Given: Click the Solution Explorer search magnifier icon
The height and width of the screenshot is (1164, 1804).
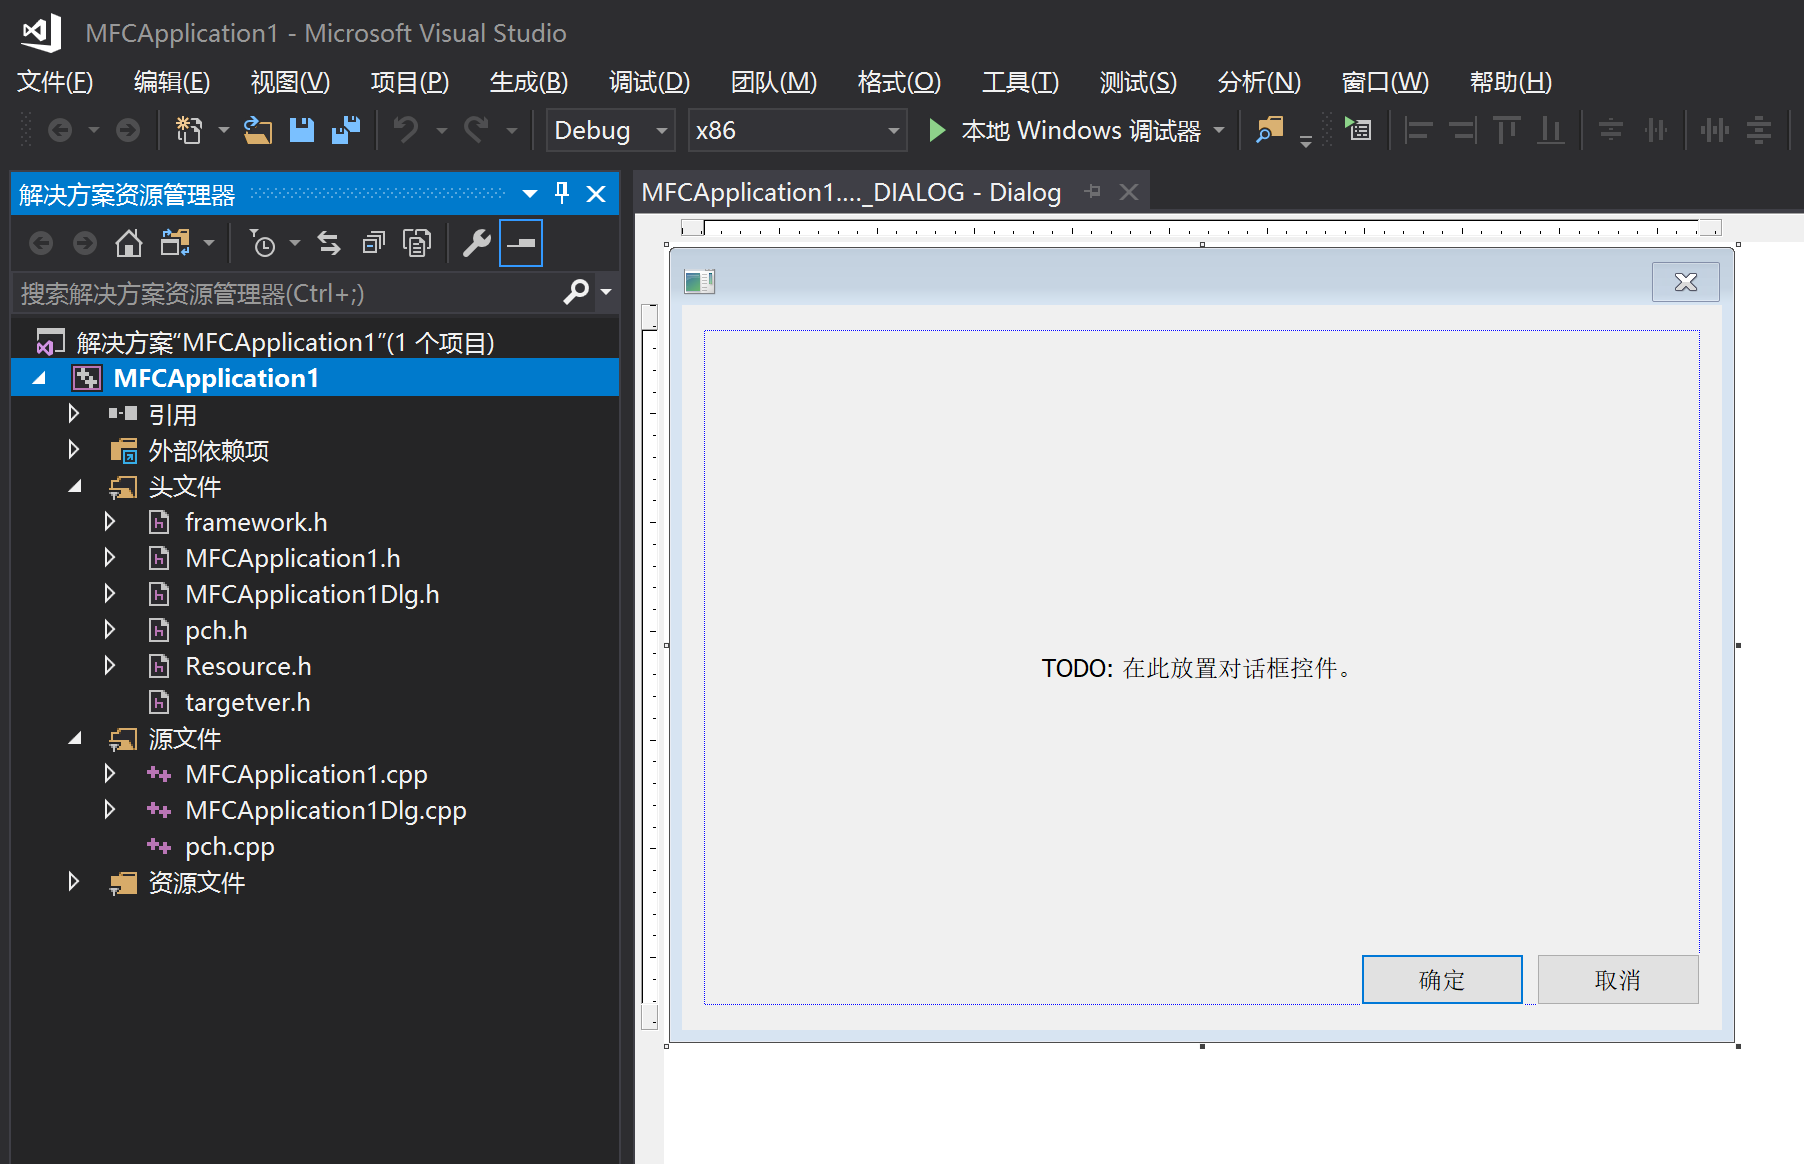Looking at the screenshot, I should pyautogui.click(x=576, y=292).
